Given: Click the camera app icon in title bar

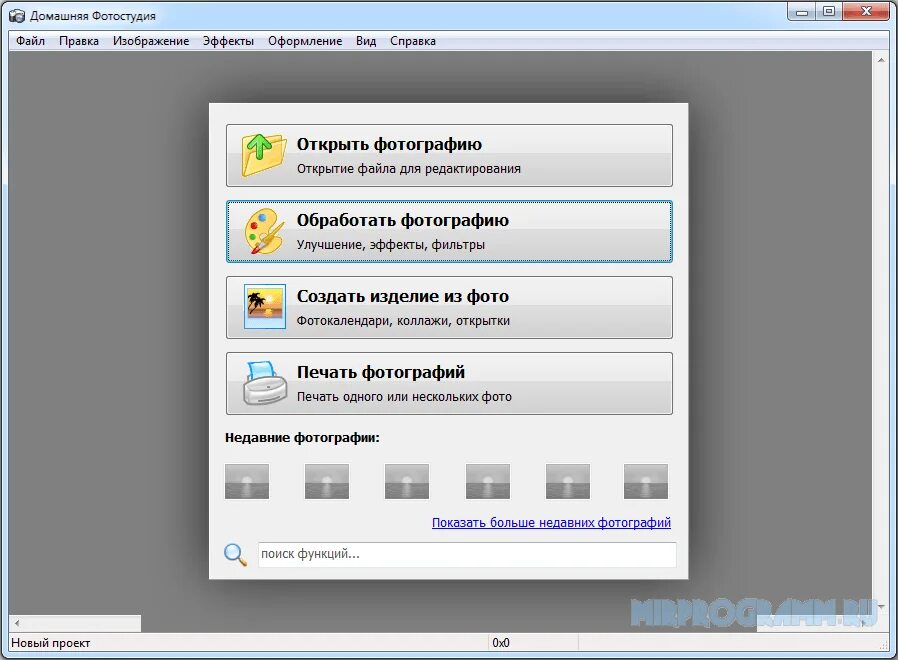Looking at the screenshot, I should tap(17, 15).
